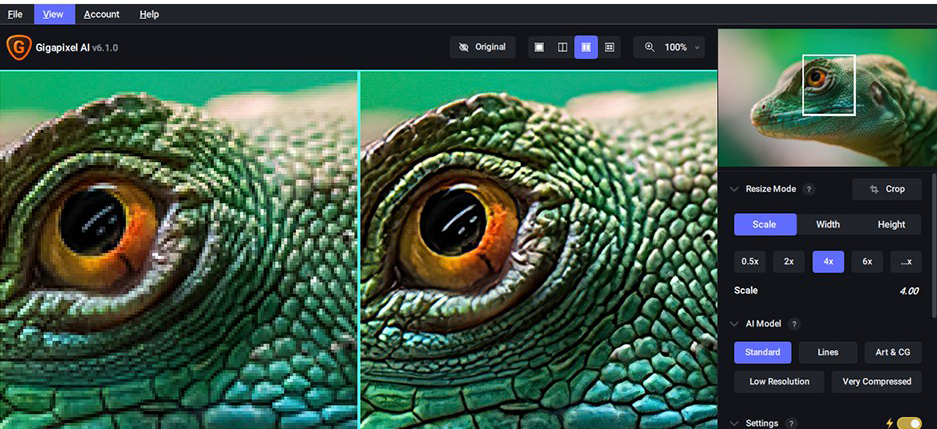Select Height resize mode
Image resolution: width=937 pixels, height=429 pixels.
coord(891,225)
